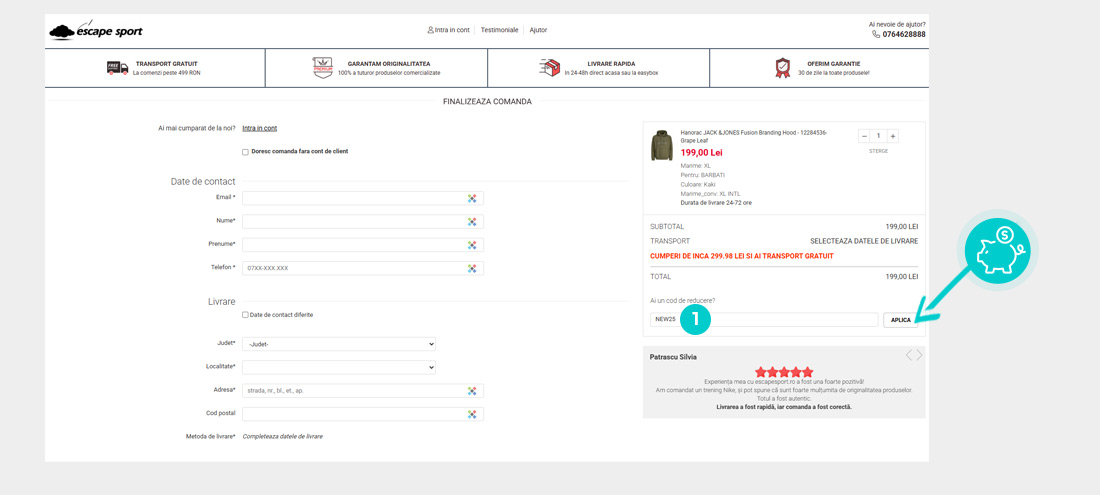Click the originality guarantee badge icon

322,68
